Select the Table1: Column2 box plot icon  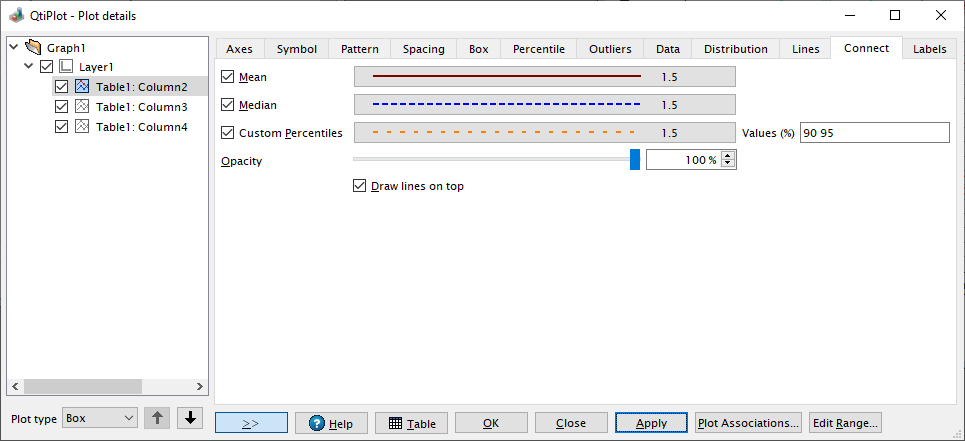pos(82,87)
